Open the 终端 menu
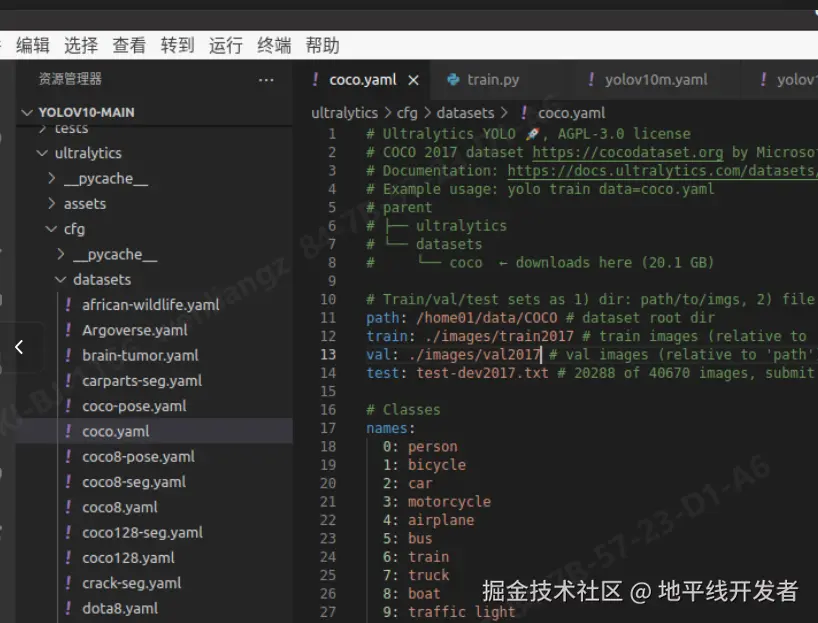 [x=274, y=45]
